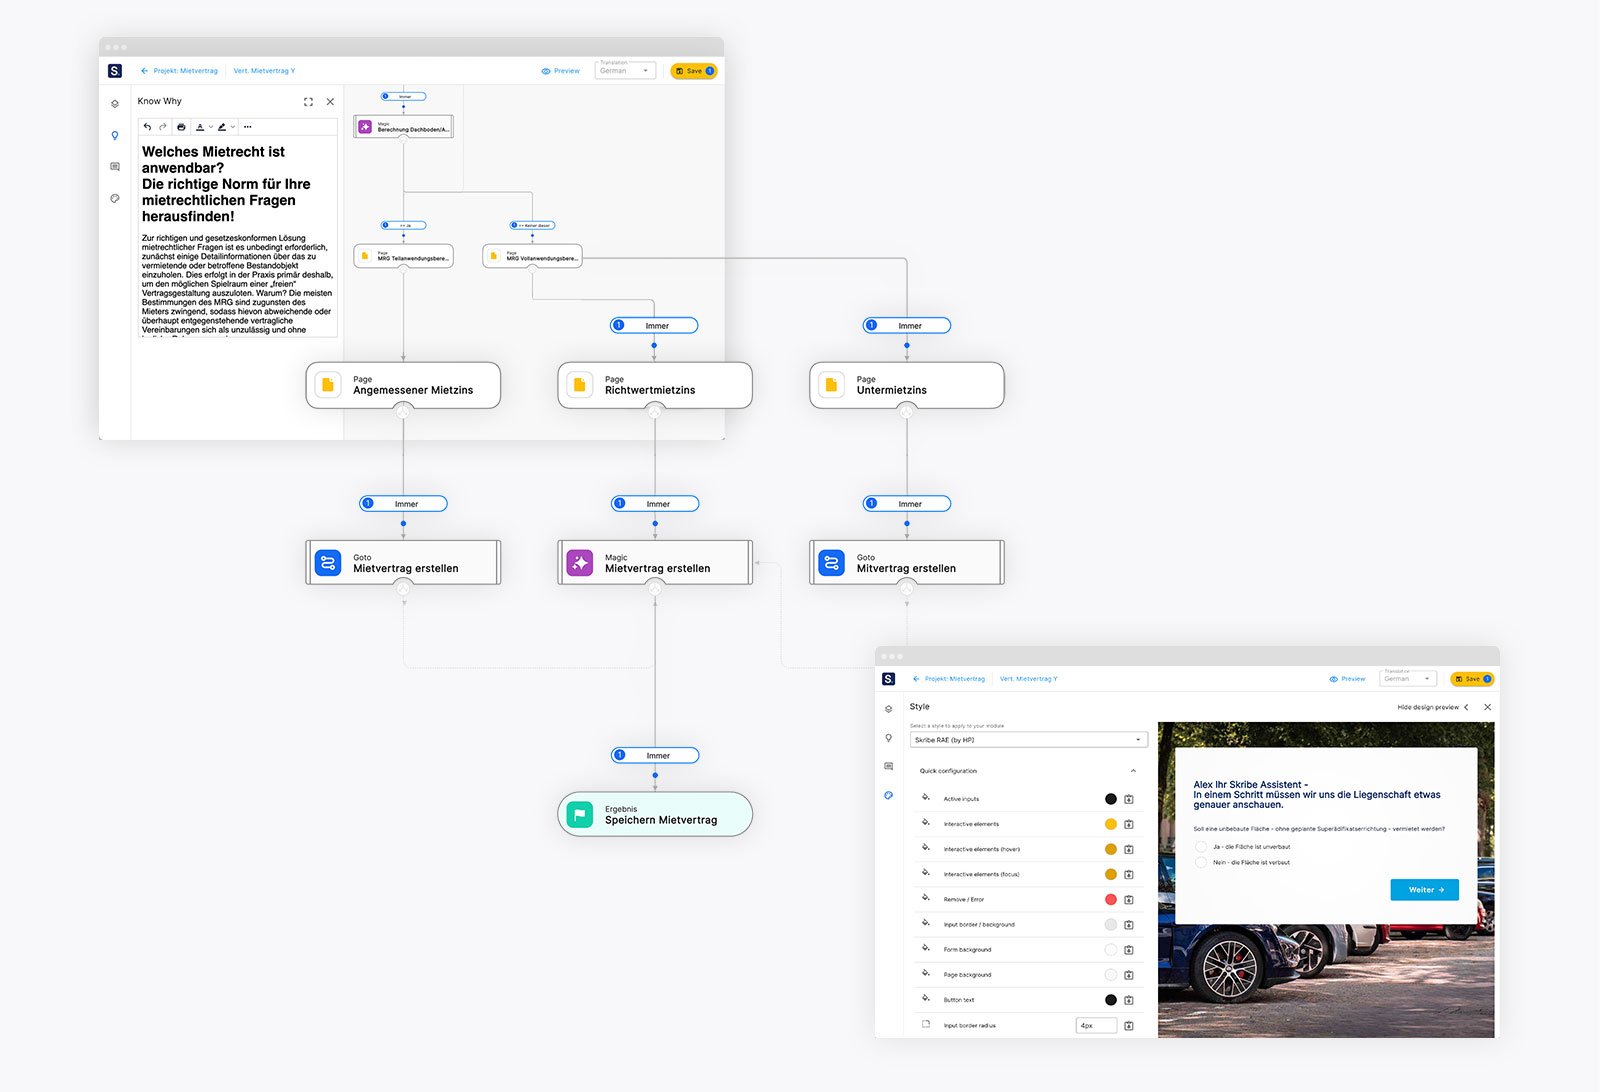1600x1092 pixels.
Task: Click the flag icon on Speichern Mietvertrag node
Action: (581, 815)
